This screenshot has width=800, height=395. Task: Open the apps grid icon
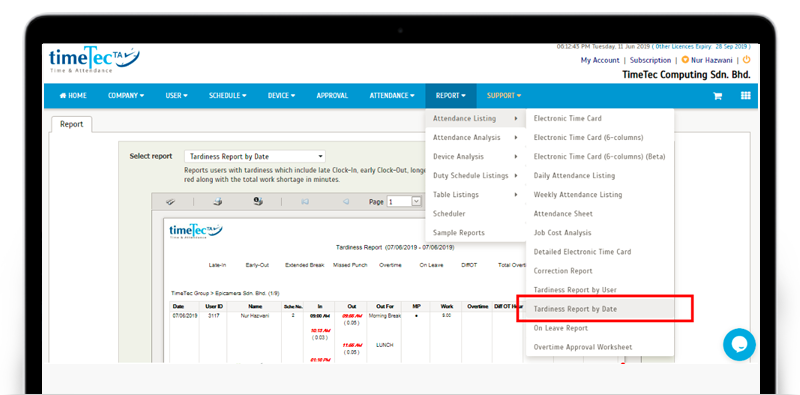coord(745,95)
